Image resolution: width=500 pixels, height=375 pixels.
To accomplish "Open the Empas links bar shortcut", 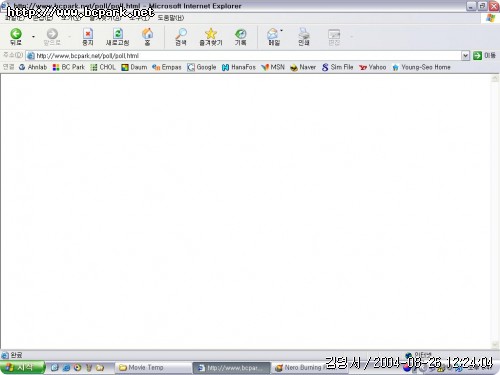I will point(167,67).
